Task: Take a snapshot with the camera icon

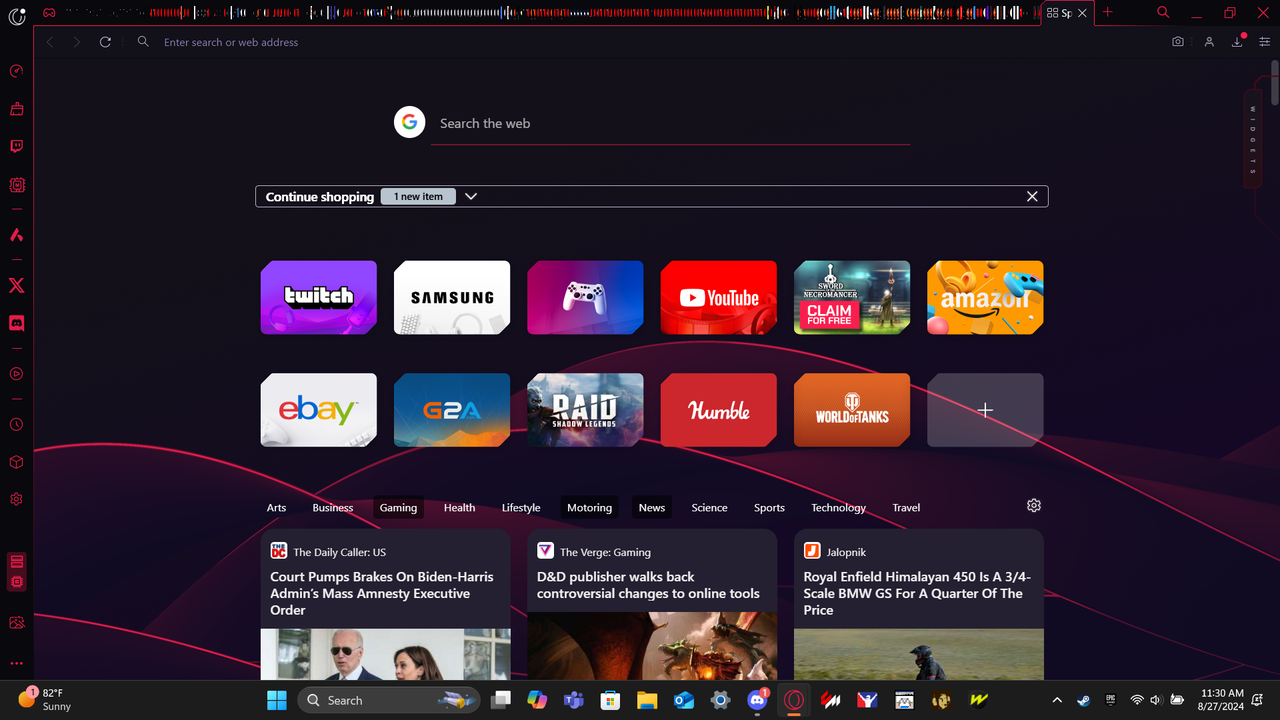Action: (1177, 41)
